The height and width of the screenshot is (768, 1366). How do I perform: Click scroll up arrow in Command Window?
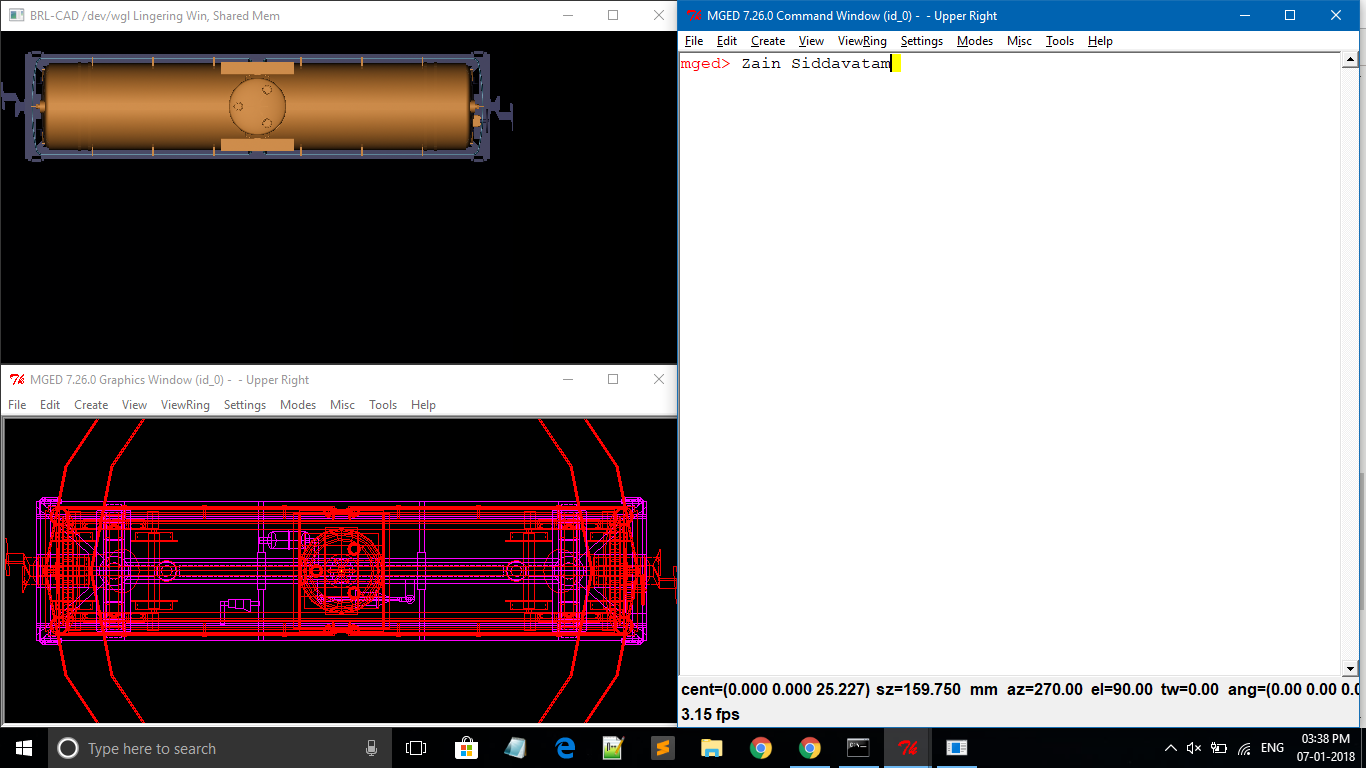click(x=1349, y=60)
